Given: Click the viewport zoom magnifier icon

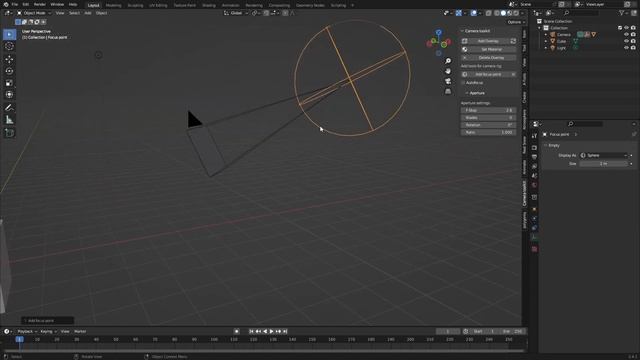Looking at the screenshot, I should [x=448, y=61].
